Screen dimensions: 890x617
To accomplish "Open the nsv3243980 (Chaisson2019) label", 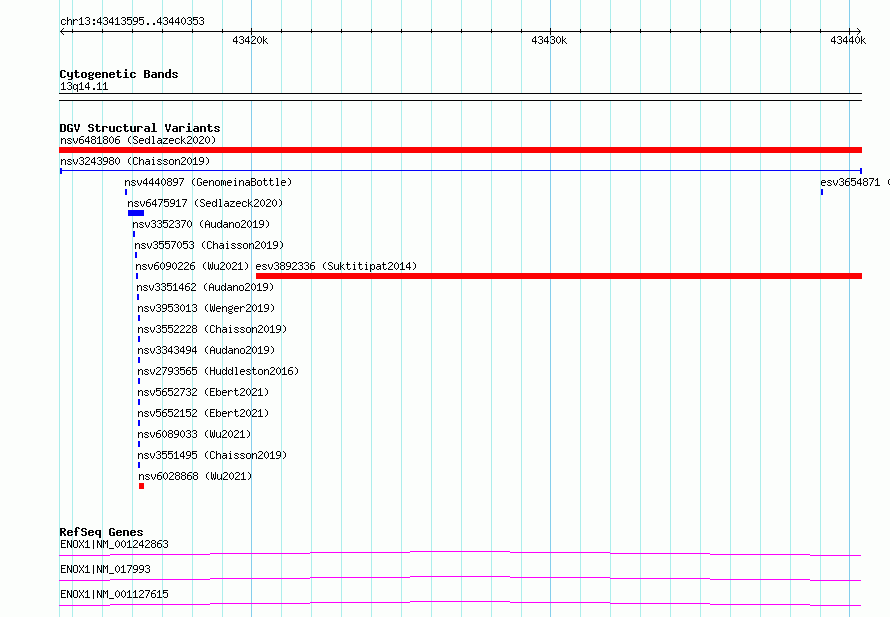I will (135, 161).
